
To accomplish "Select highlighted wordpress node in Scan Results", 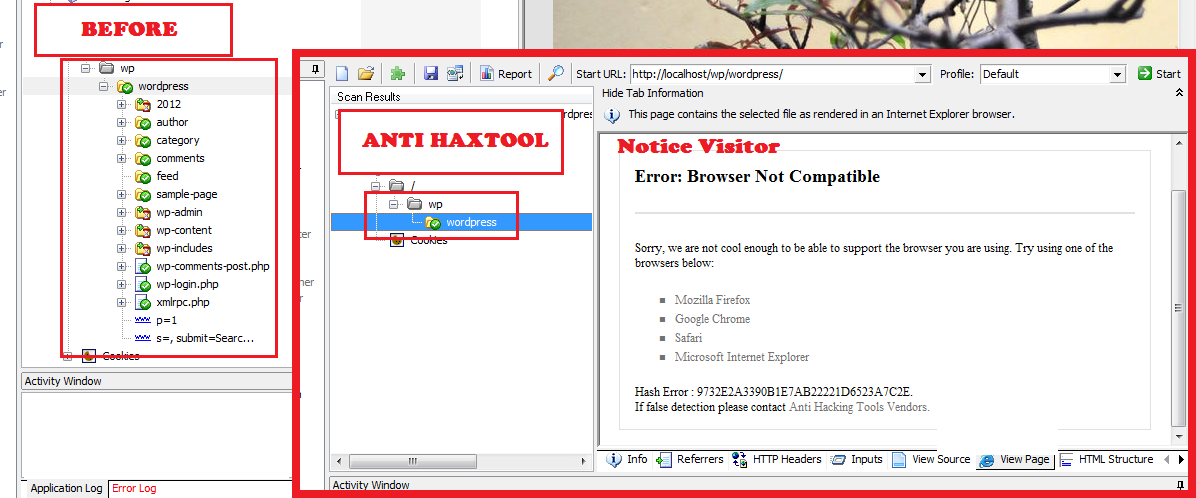I will 471,223.
